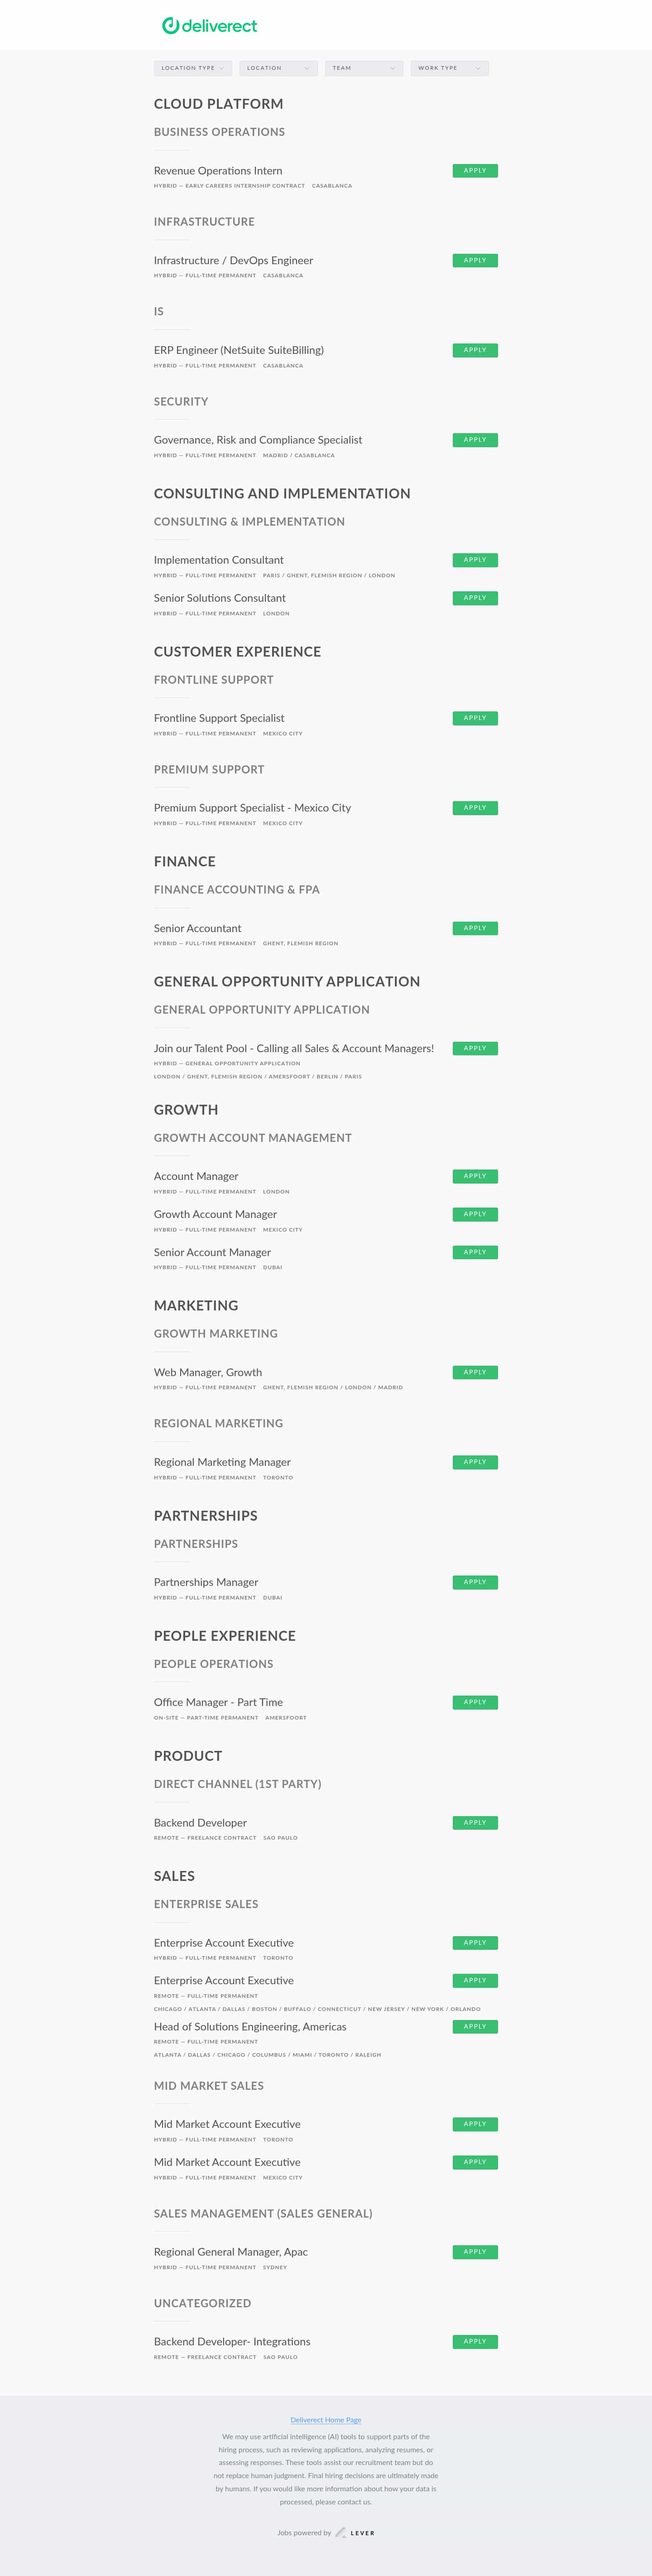Visit the Deliverect Home Page link
Screen dimensions: 652x2576
pyautogui.click(x=326, y=2420)
